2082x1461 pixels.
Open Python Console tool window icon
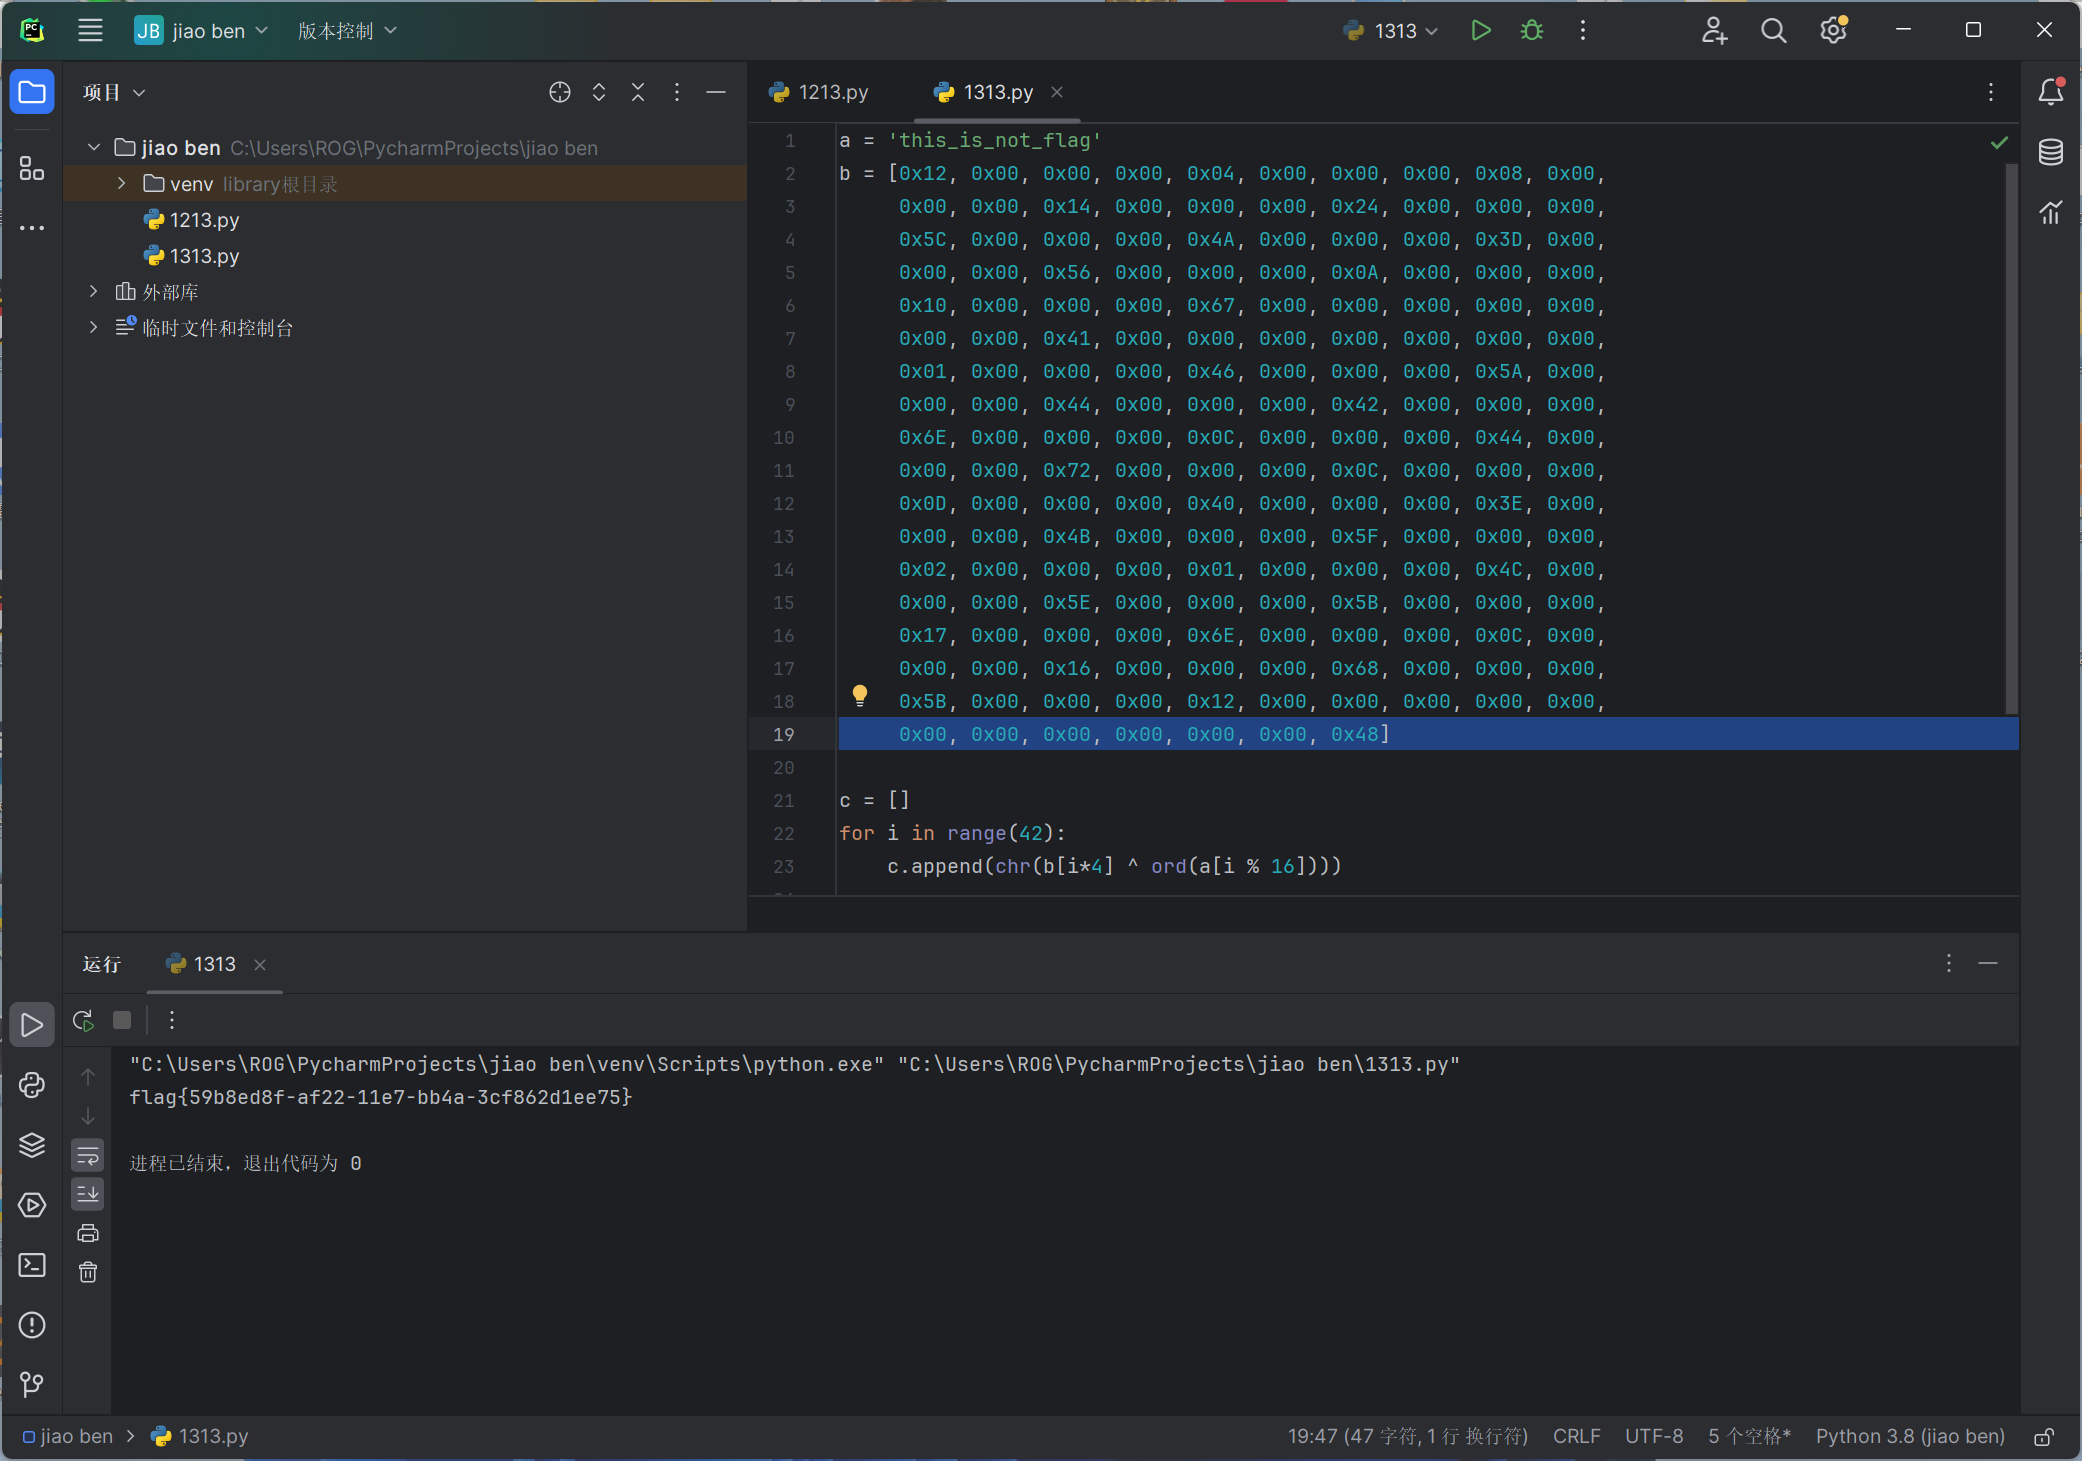[32, 1085]
